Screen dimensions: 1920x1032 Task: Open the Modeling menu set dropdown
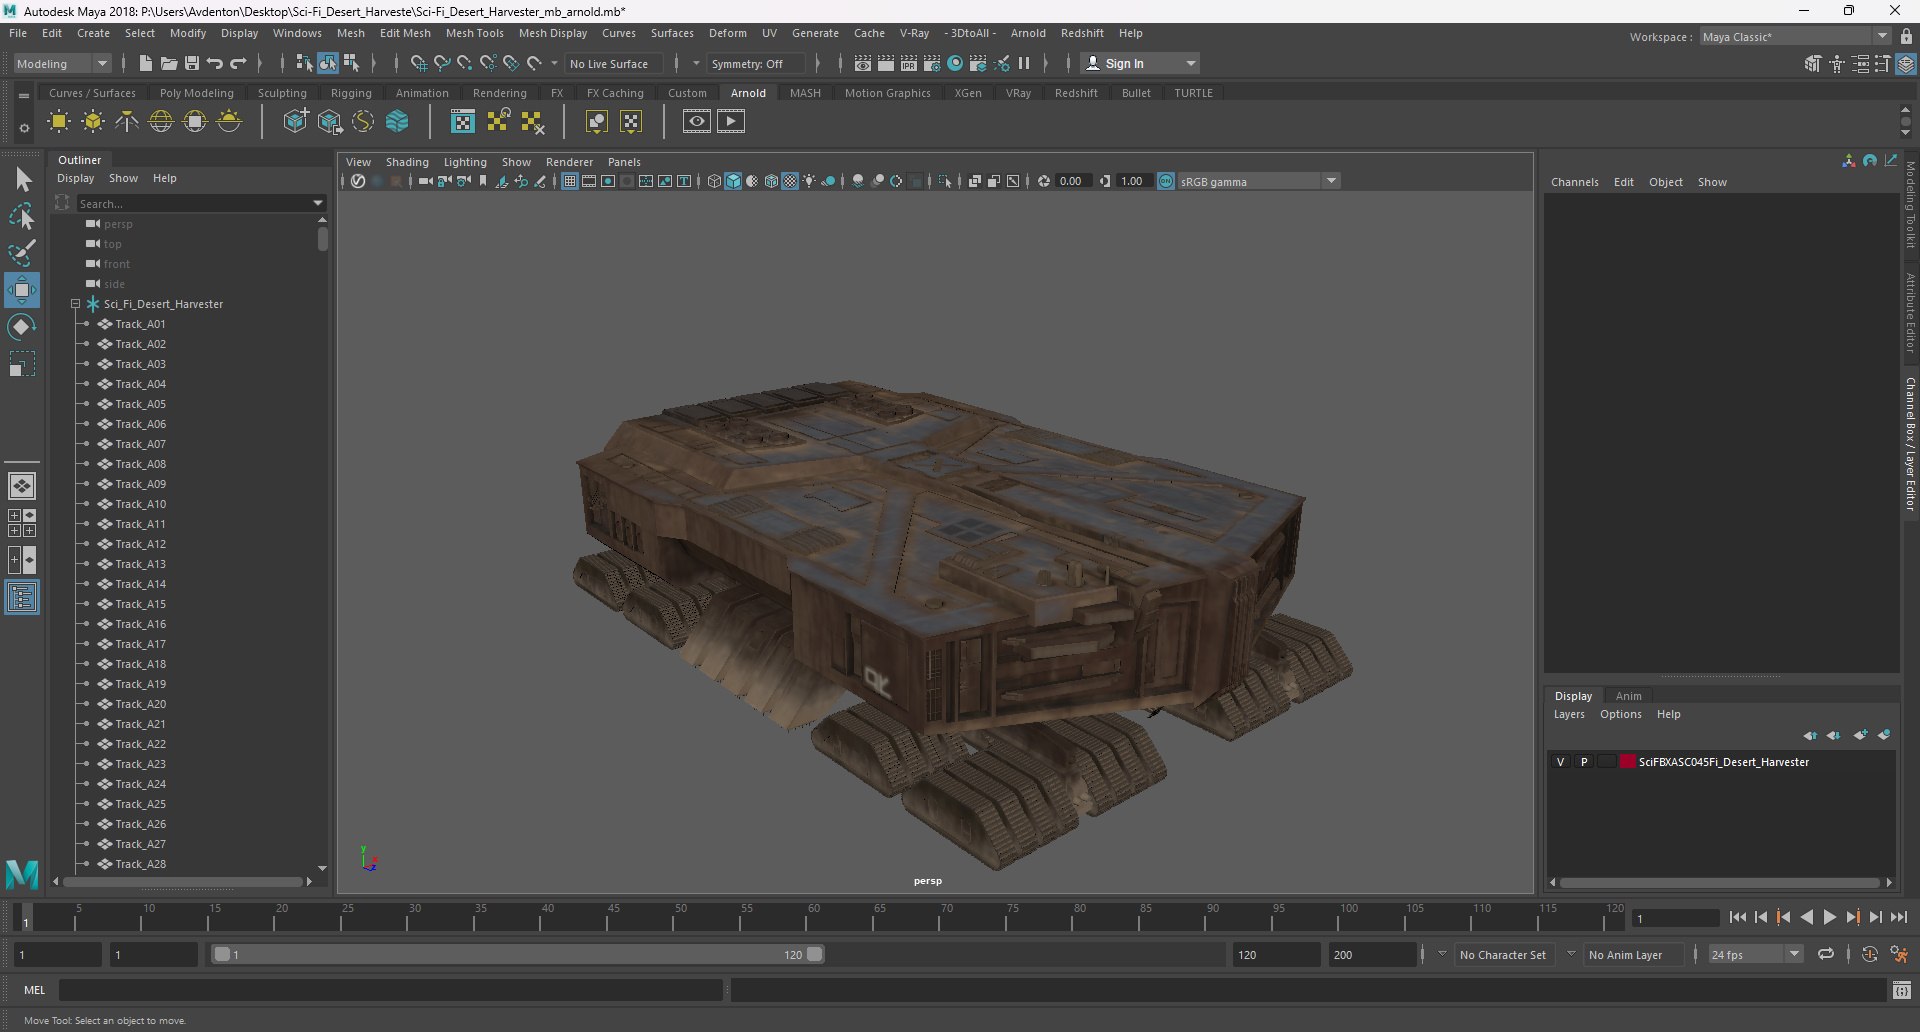point(62,63)
